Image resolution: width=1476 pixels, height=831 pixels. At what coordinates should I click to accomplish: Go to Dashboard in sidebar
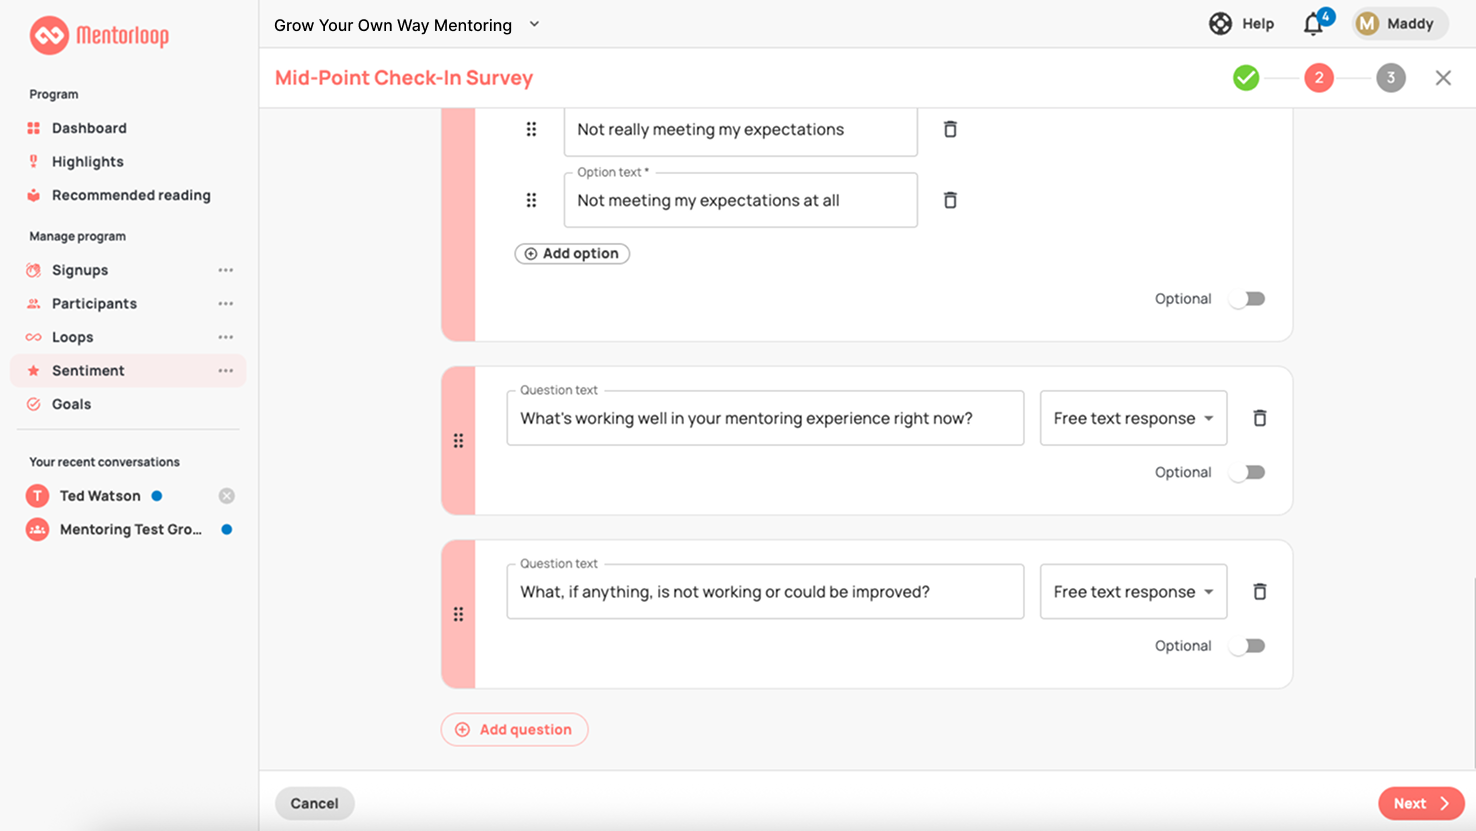coord(89,128)
